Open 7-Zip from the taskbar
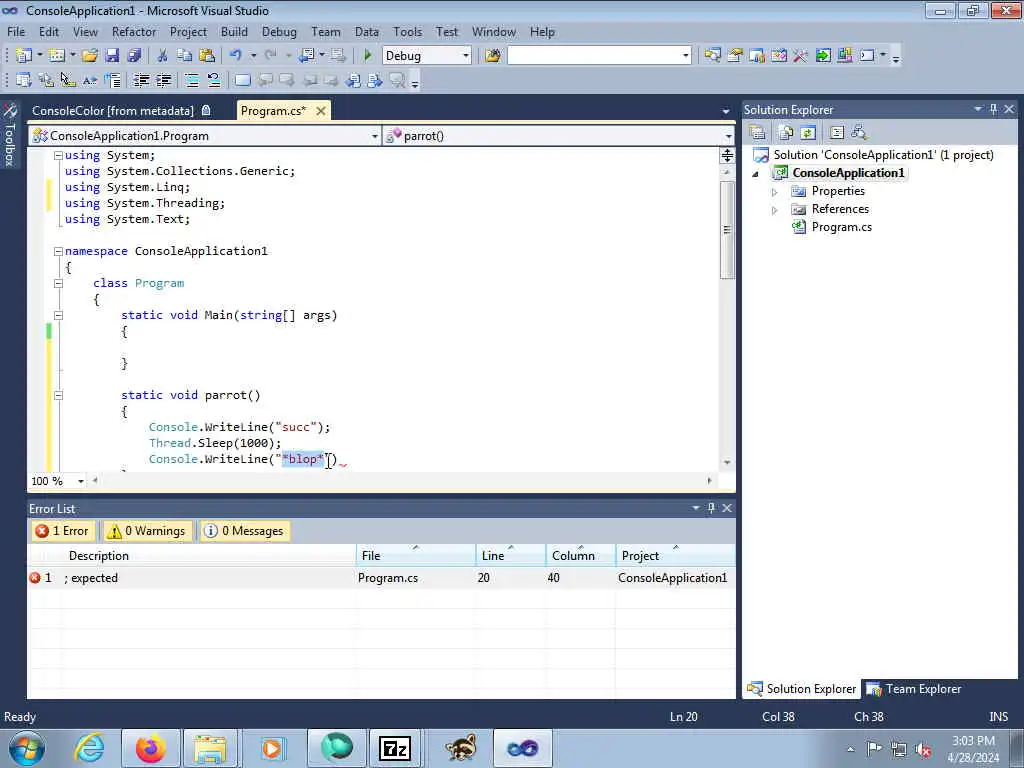 [x=394, y=748]
